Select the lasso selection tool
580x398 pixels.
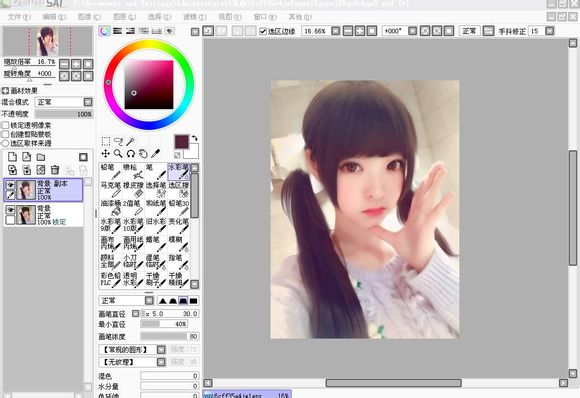pos(118,141)
